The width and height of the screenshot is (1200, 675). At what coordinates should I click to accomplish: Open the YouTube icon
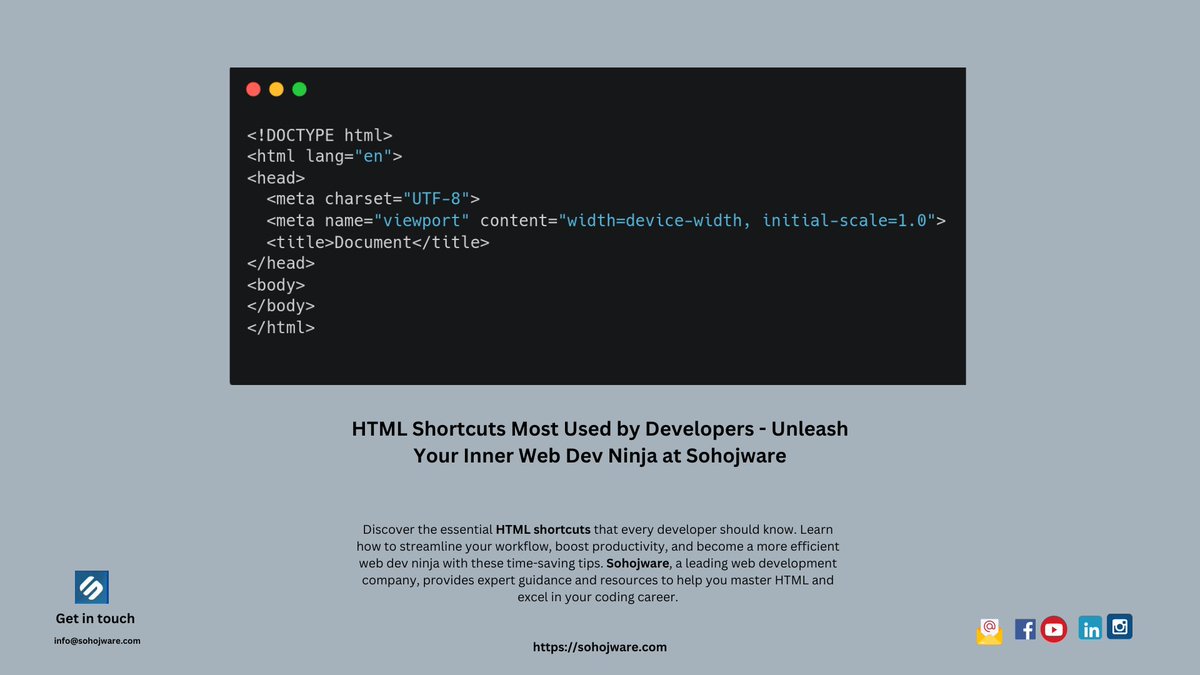coord(1054,629)
